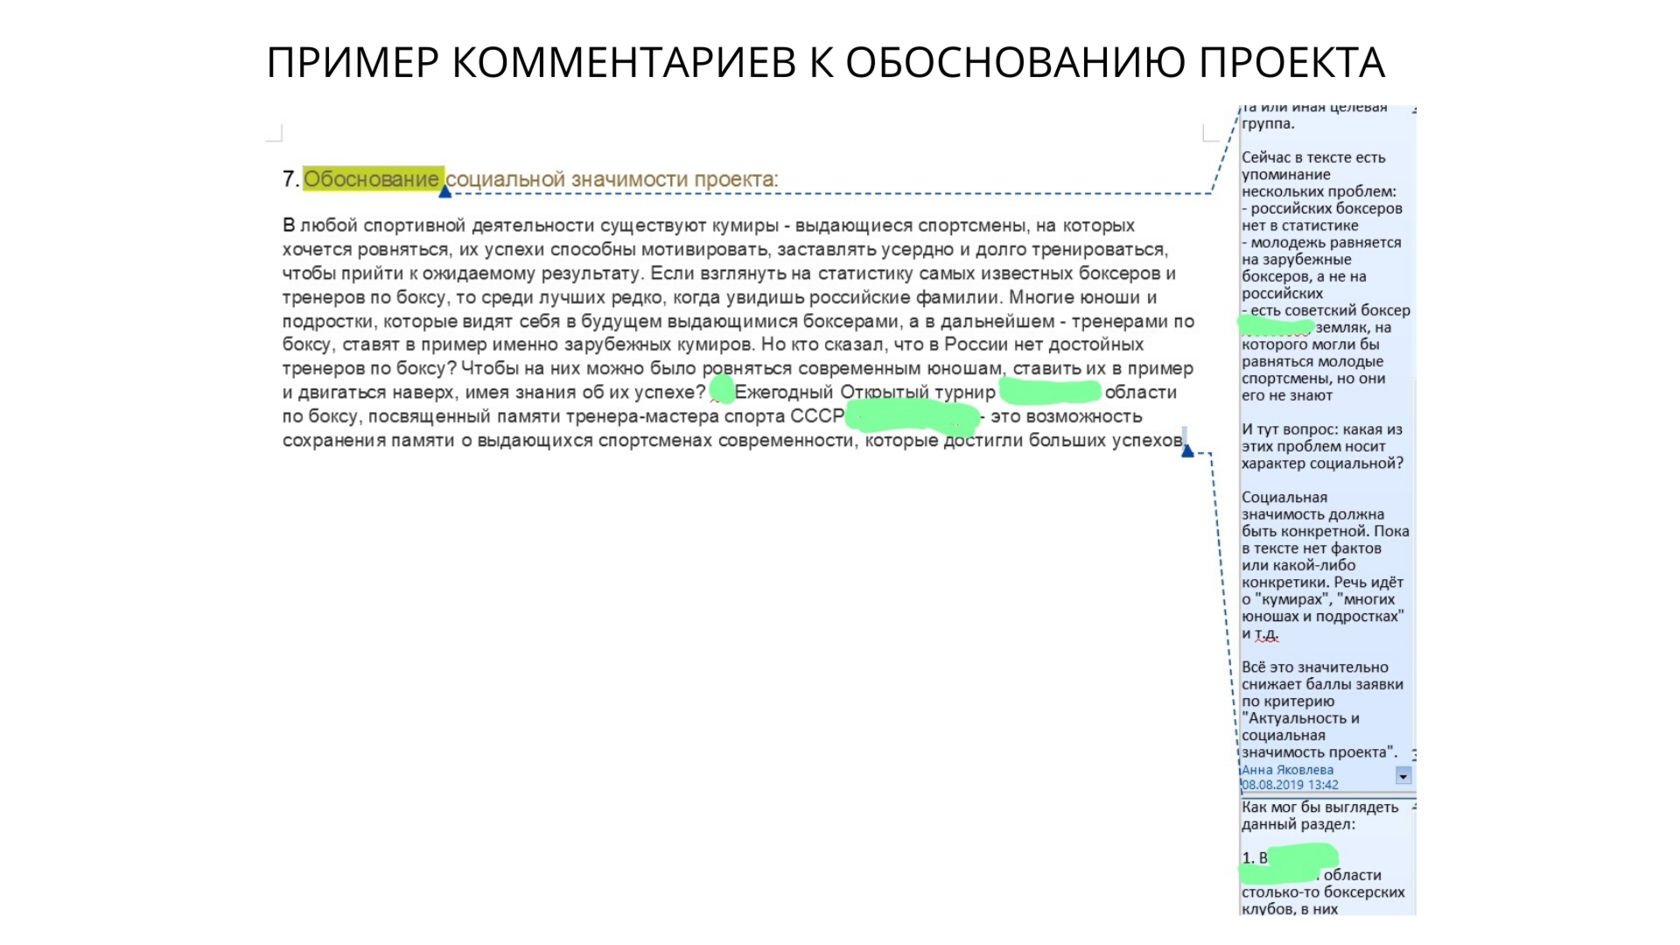The width and height of the screenshot is (1680, 945).
Task: Click the comment anchor marker under 'Обоснование'
Action: click(445, 191)
